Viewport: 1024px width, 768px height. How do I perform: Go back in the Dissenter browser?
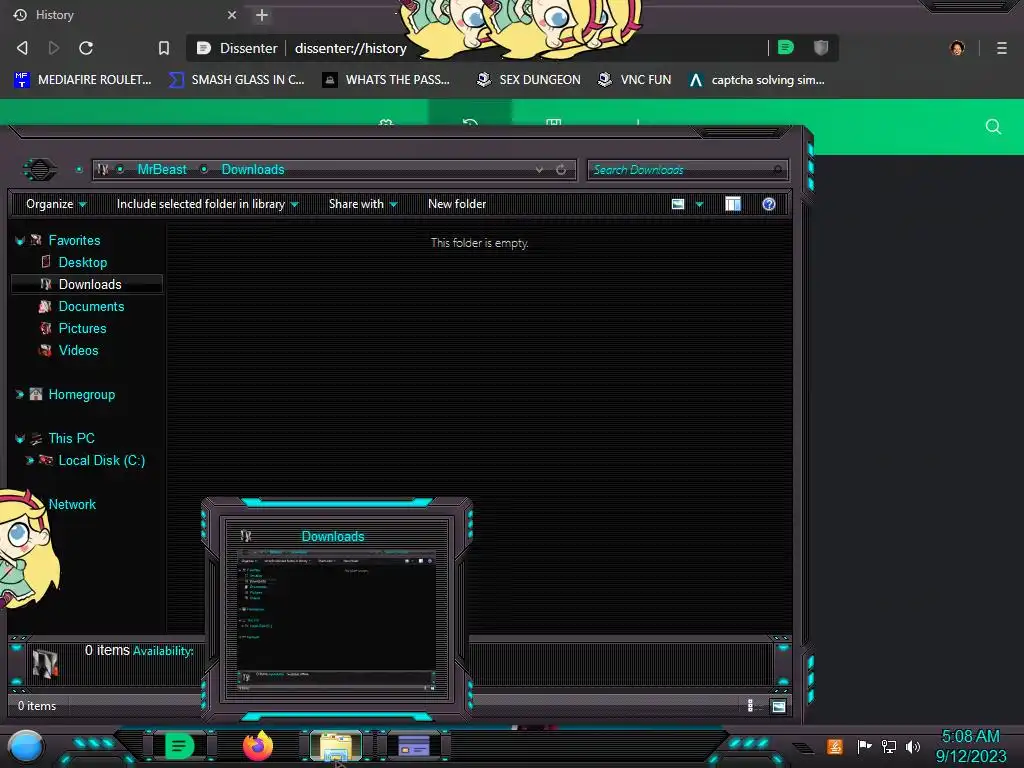point(22,48)
